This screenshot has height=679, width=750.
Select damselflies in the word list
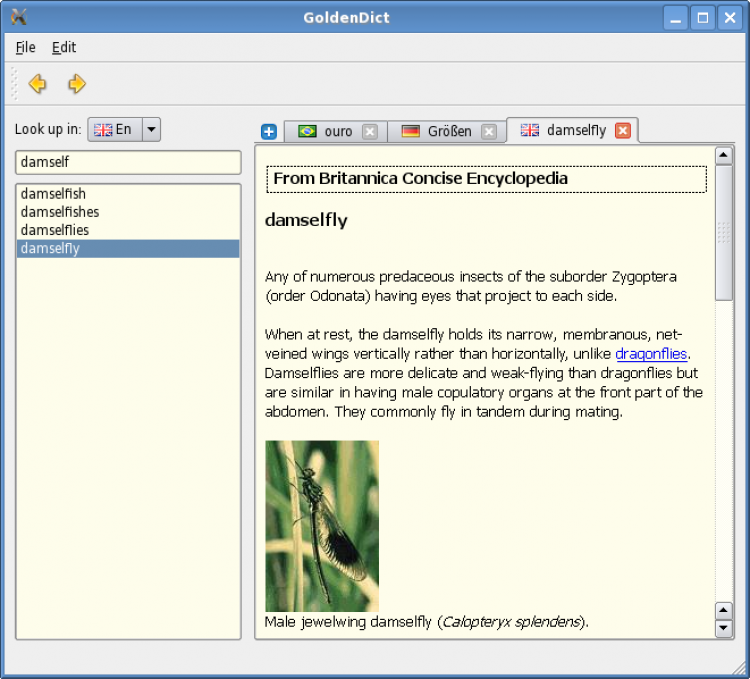click(x=128, y=230)
